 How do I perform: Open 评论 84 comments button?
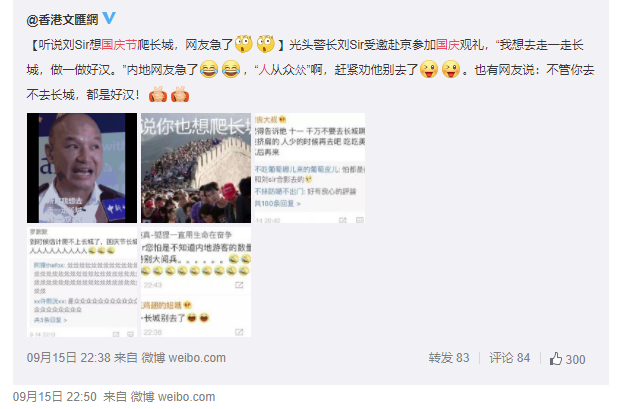[509, 358]
